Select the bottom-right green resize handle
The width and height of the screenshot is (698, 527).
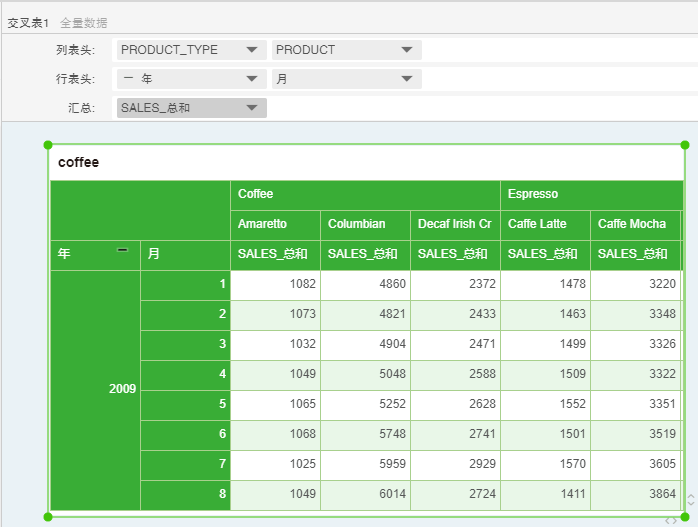point(686,517)
